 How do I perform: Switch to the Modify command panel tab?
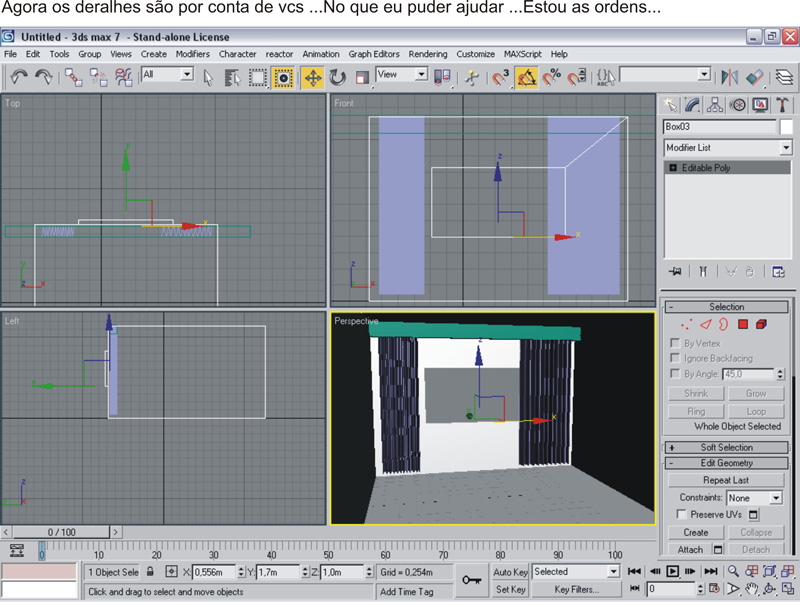click(692, 105)
